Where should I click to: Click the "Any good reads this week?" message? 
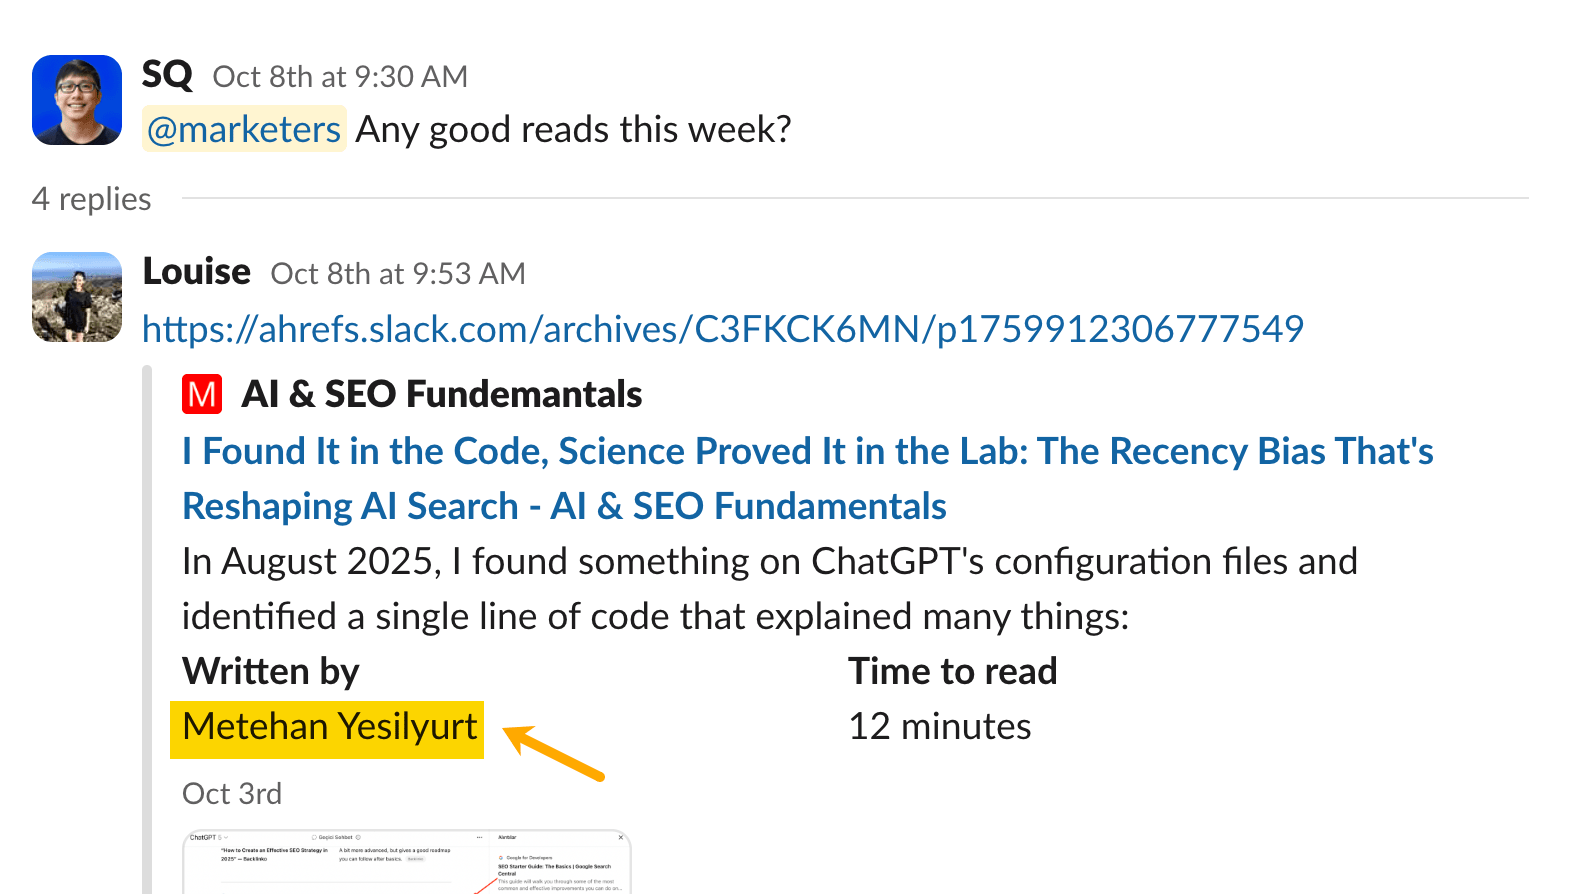tap(573, 130)
